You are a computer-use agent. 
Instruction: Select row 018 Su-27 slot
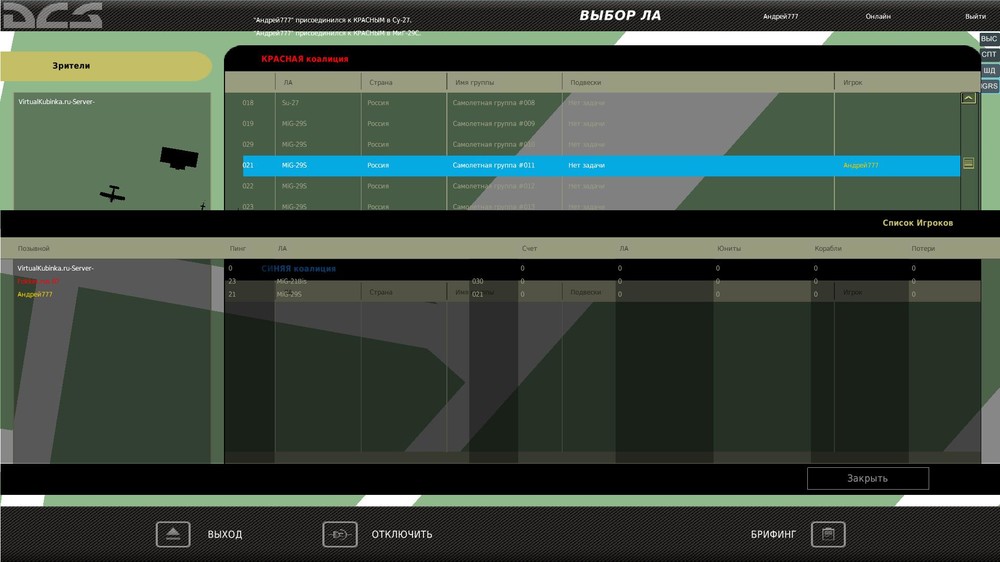[x=601, y=103]
